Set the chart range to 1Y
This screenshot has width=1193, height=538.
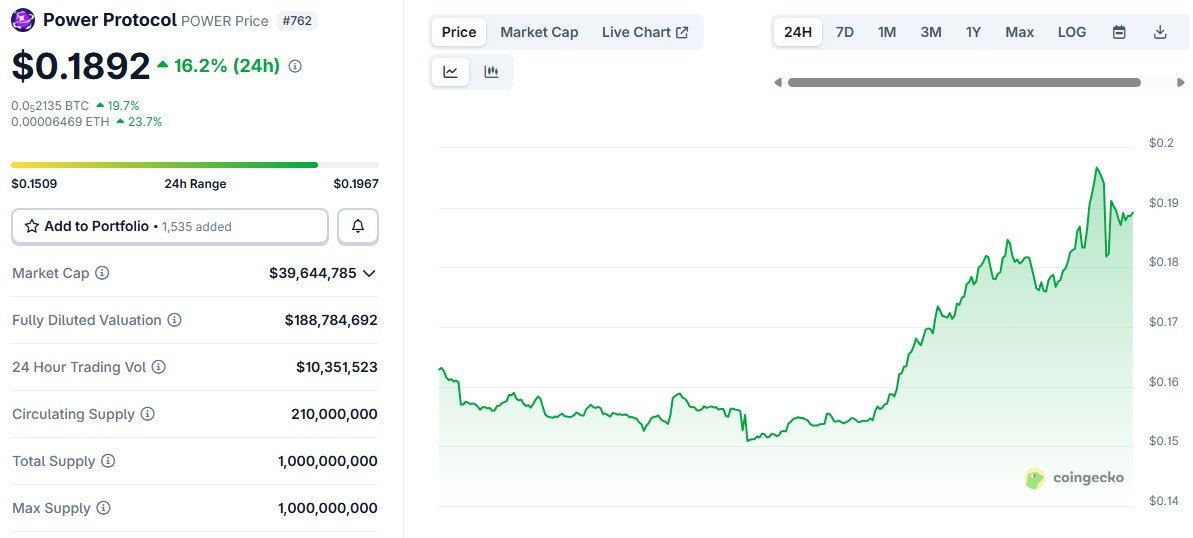click(x=973, y=32)
